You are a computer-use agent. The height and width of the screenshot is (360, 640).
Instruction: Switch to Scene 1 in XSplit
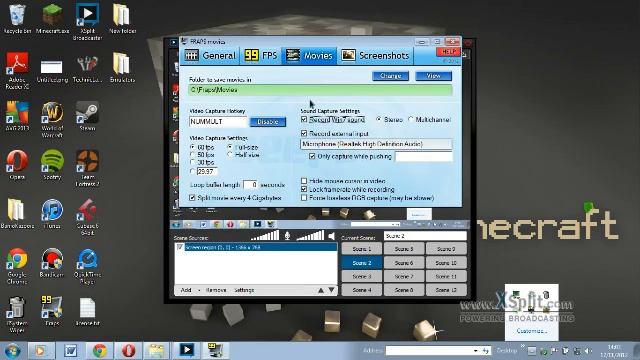click(362, 249)
